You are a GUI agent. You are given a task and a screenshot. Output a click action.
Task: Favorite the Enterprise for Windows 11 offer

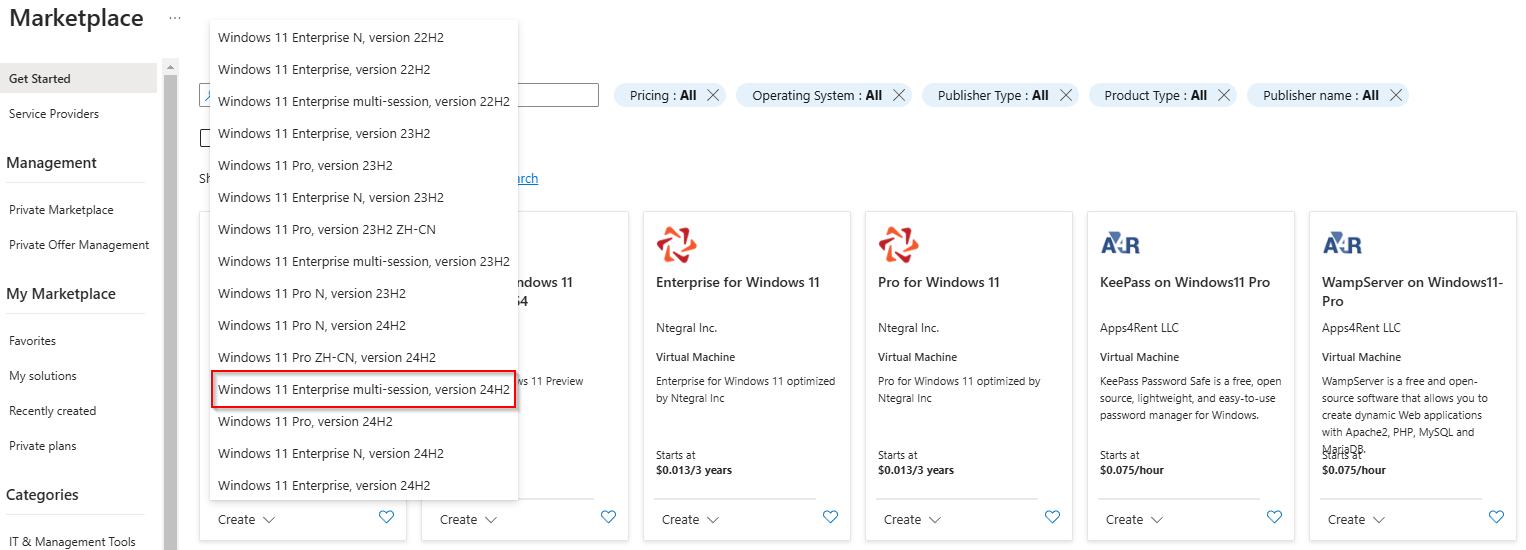coord(830,517)
